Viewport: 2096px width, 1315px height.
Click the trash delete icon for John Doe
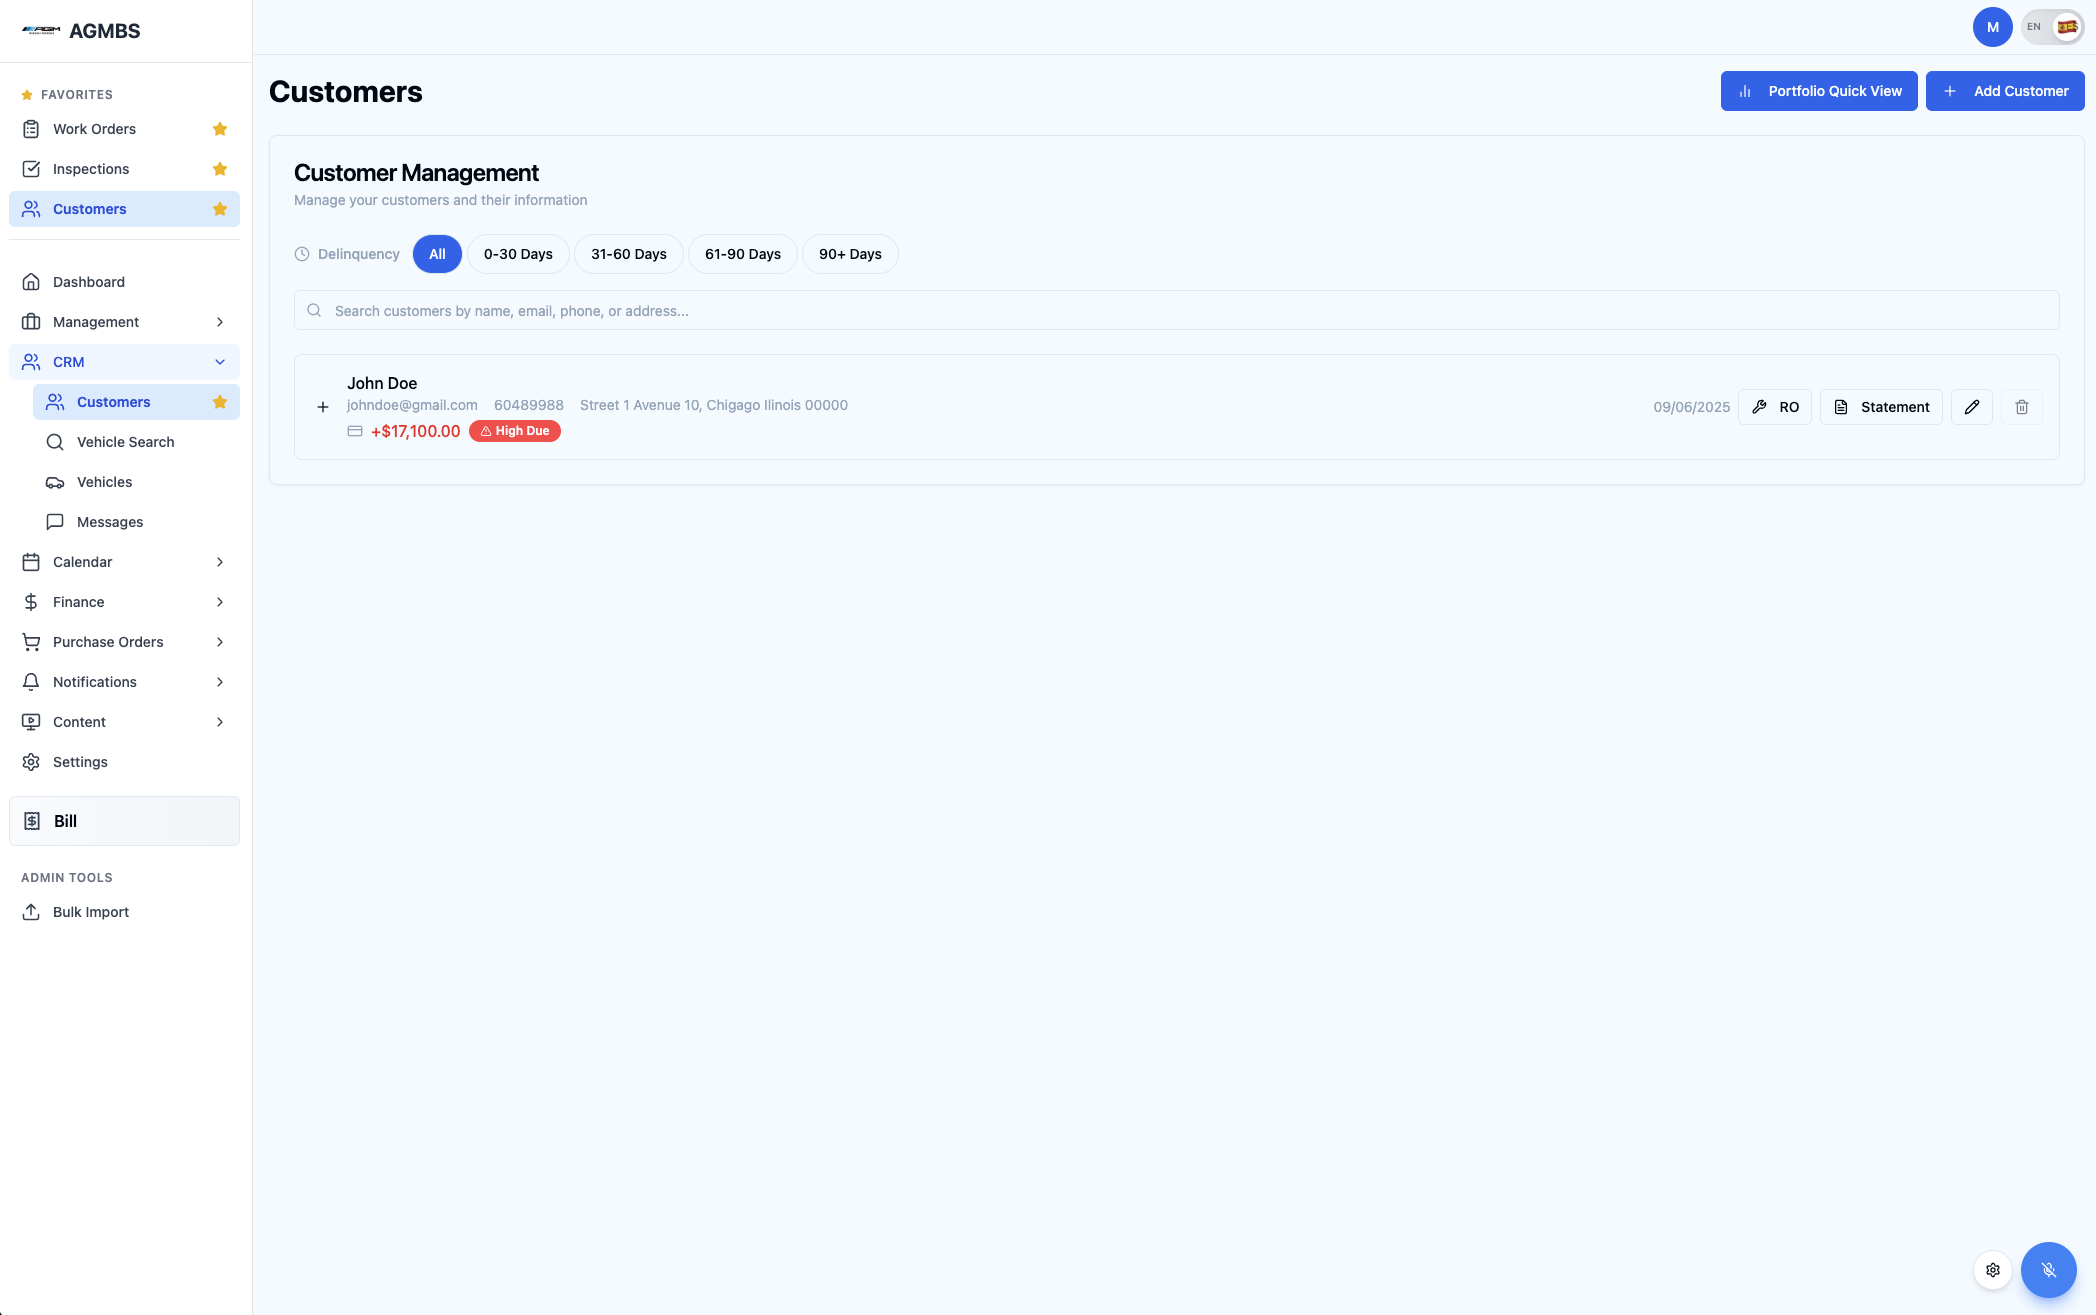coord(2021,407)
